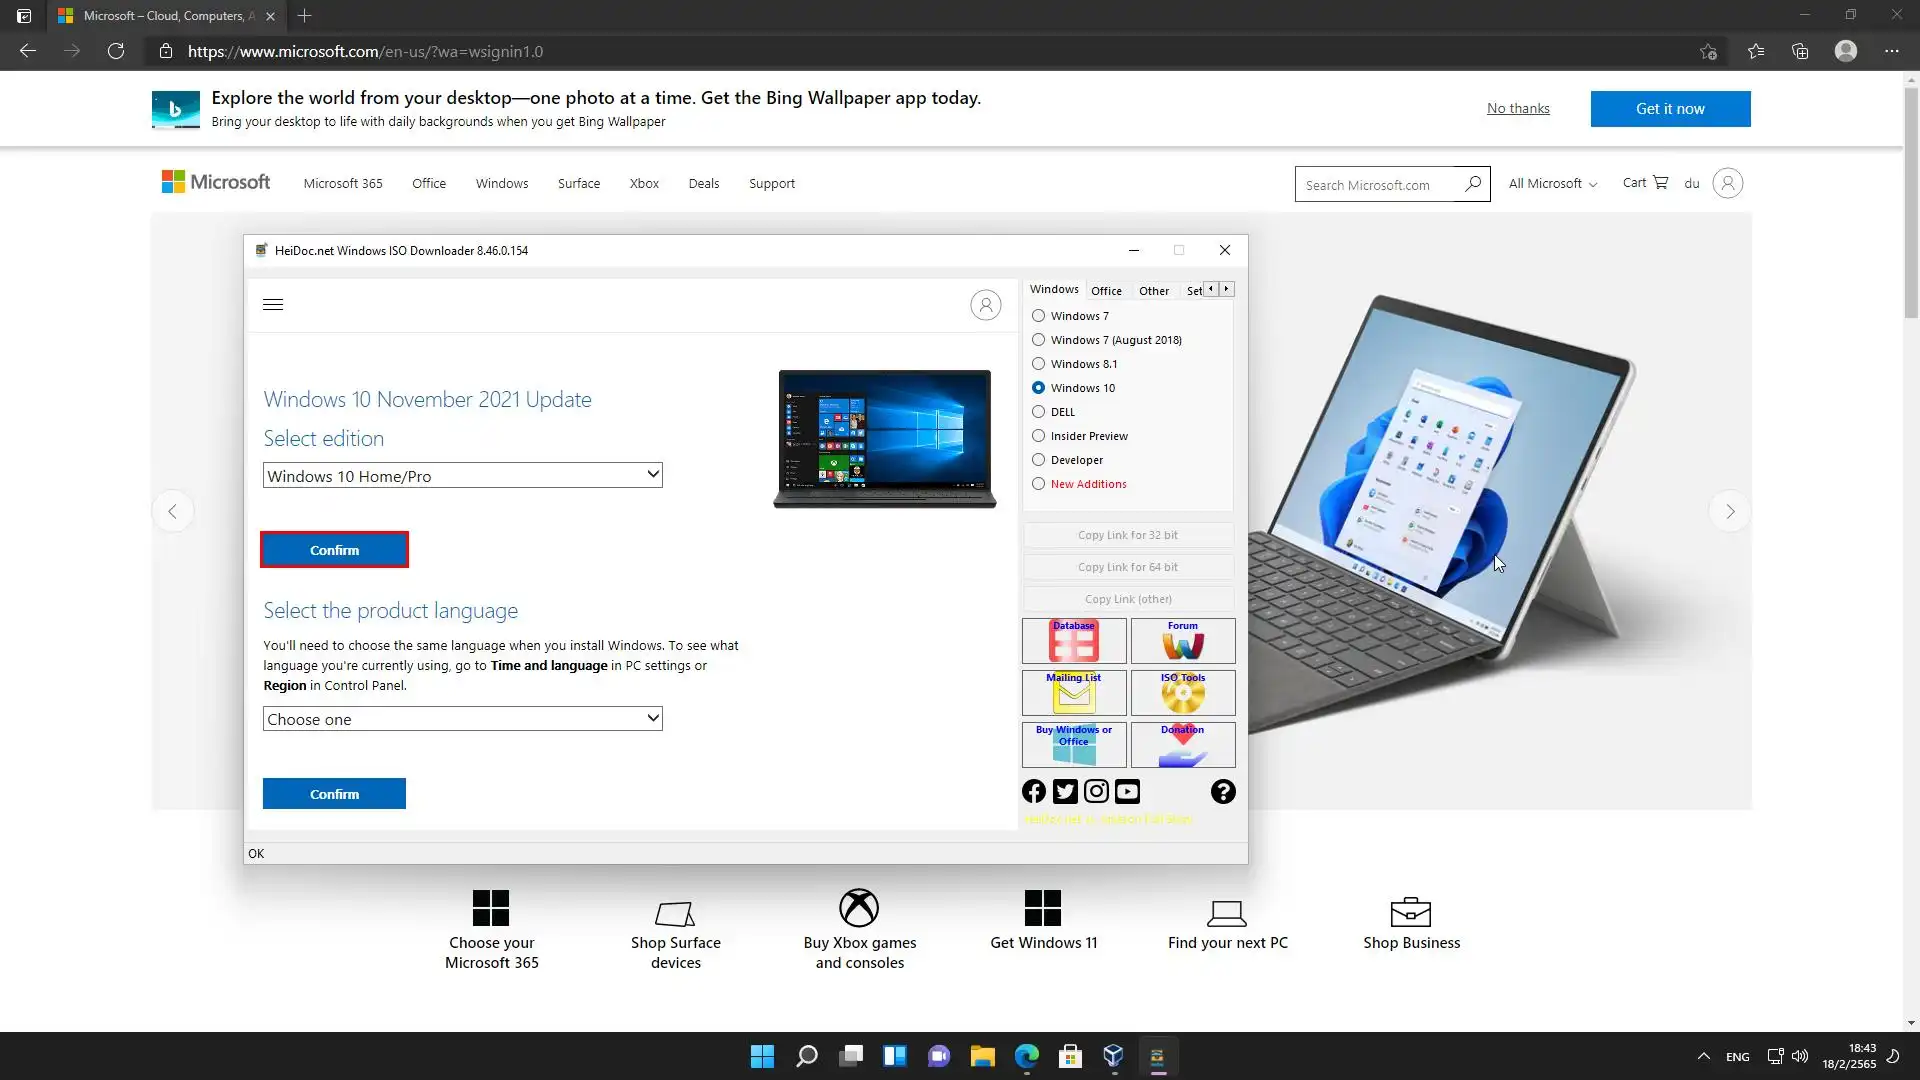Viewport: 1920px width, 1080px height.
Task: Choose the New Additions radio button
Action: point(1039,484)
